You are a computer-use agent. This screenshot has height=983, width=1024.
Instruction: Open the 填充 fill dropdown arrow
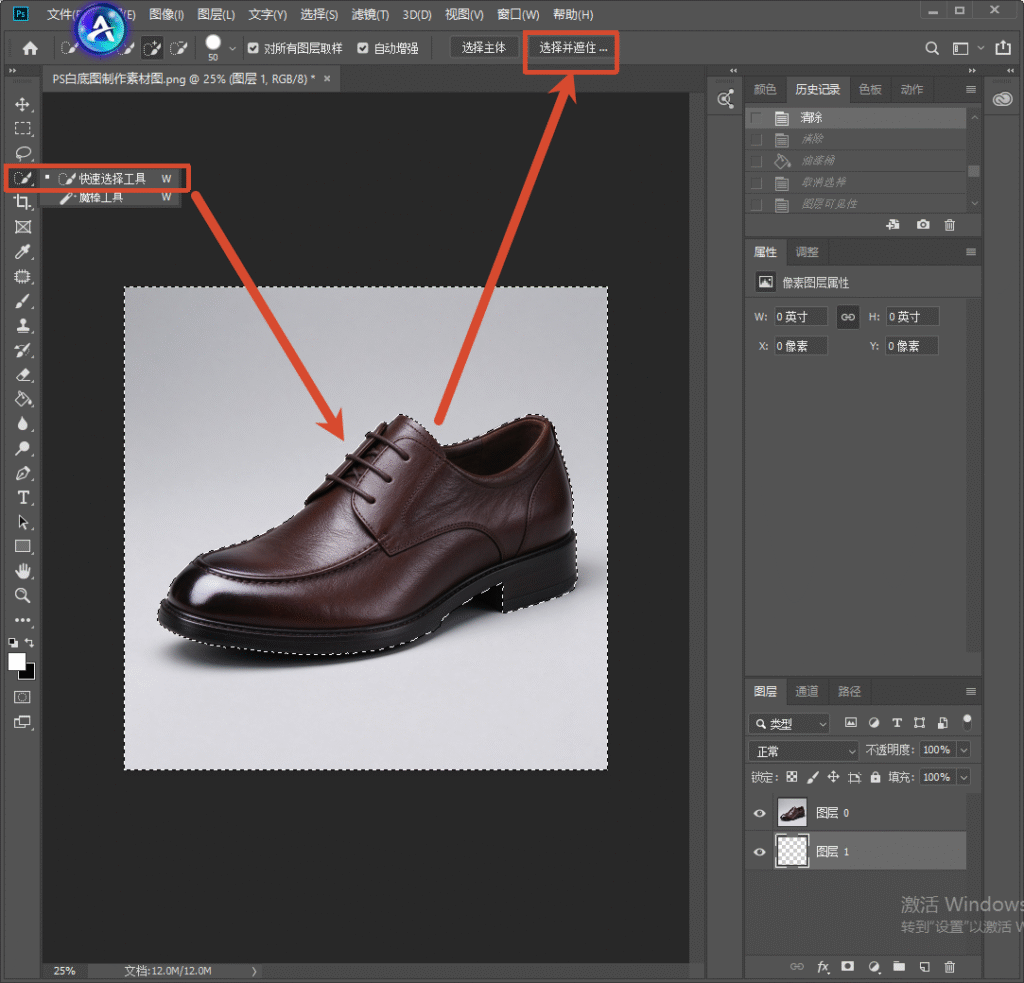tap(964, 777)
